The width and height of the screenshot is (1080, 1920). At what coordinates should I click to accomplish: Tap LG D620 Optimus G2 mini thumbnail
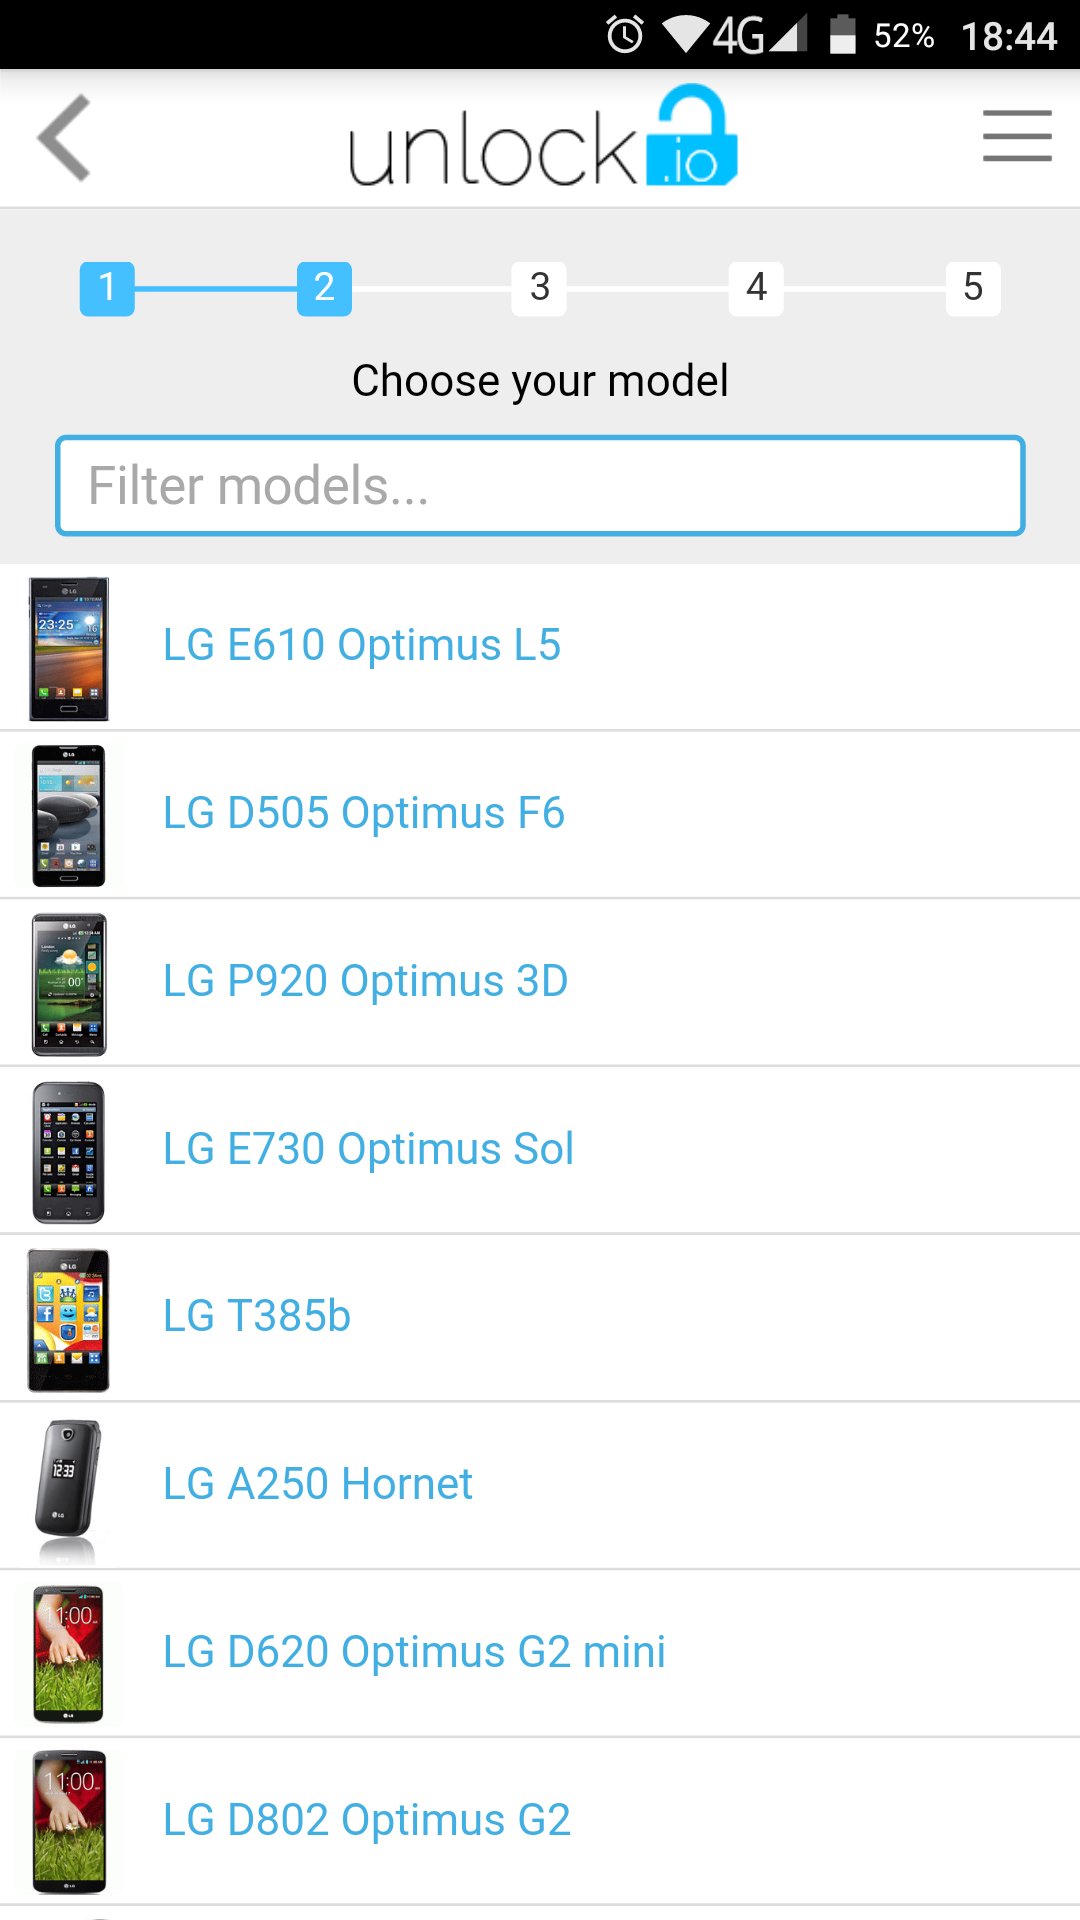(x=68, y=1652)
